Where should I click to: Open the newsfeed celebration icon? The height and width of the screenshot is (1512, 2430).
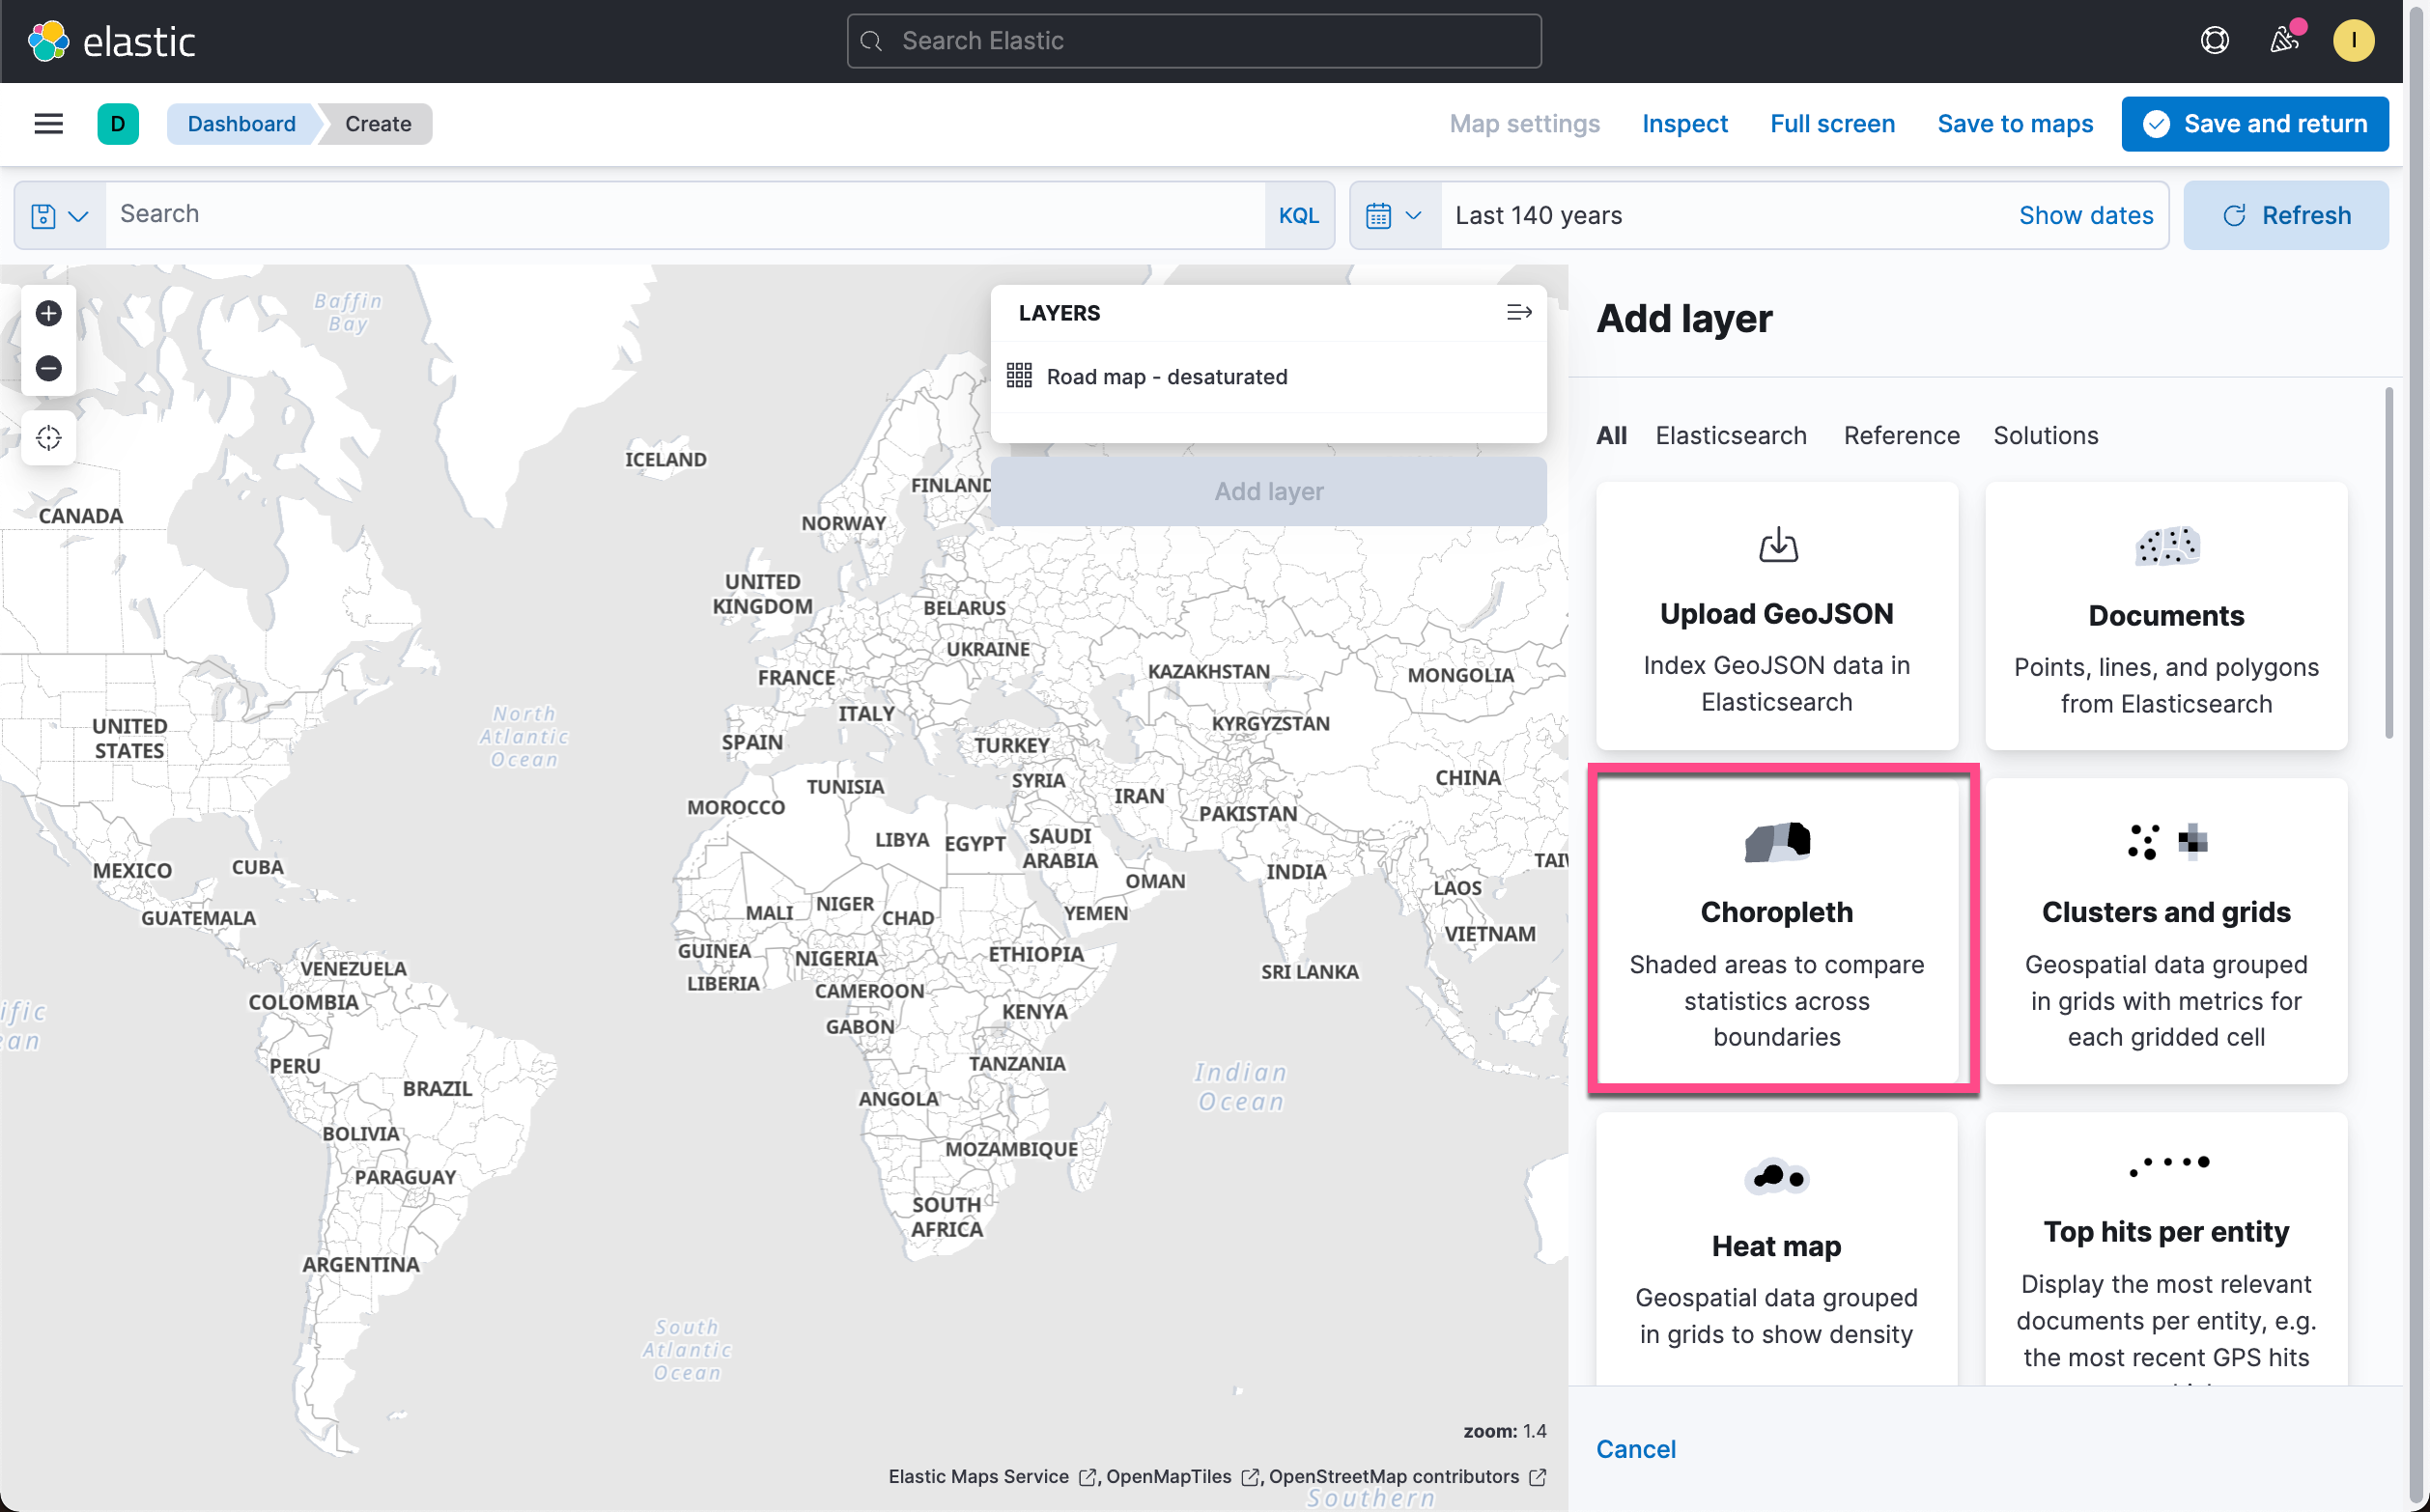pyautogui.click(x=2284, y=40)
